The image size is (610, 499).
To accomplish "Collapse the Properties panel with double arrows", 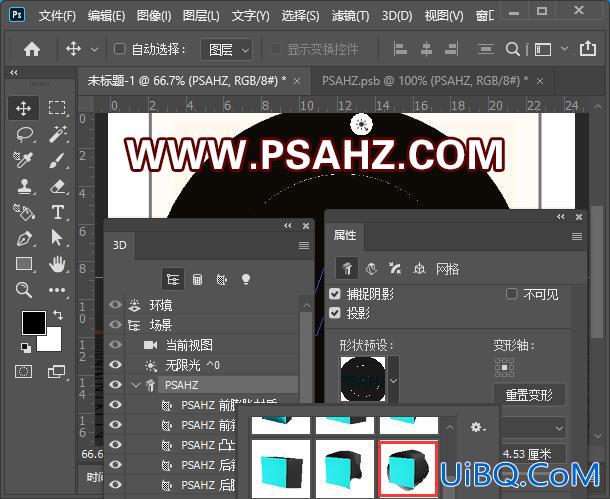I will coord(561,217).
